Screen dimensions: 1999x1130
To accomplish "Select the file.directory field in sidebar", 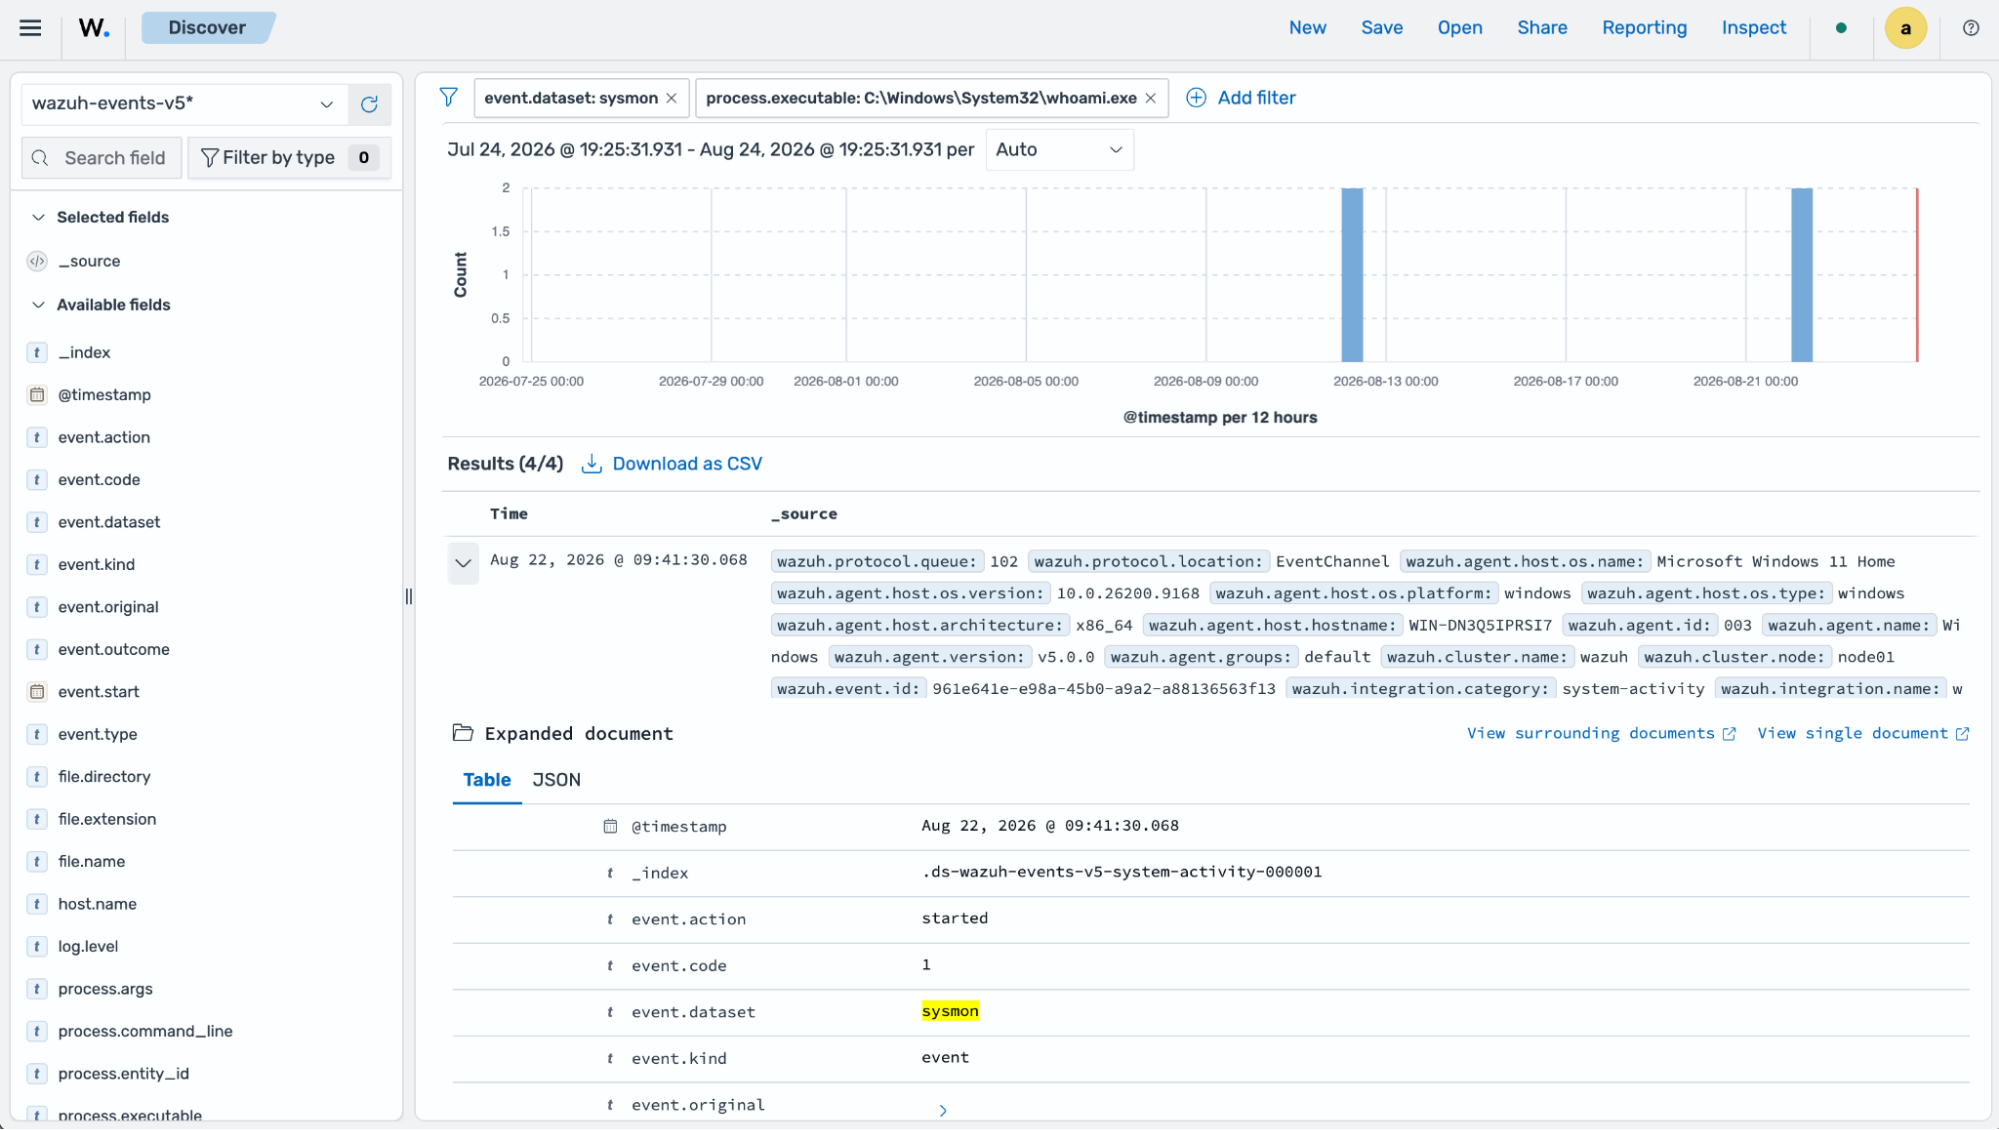I will pyautogui.click(x=104, y=777).
